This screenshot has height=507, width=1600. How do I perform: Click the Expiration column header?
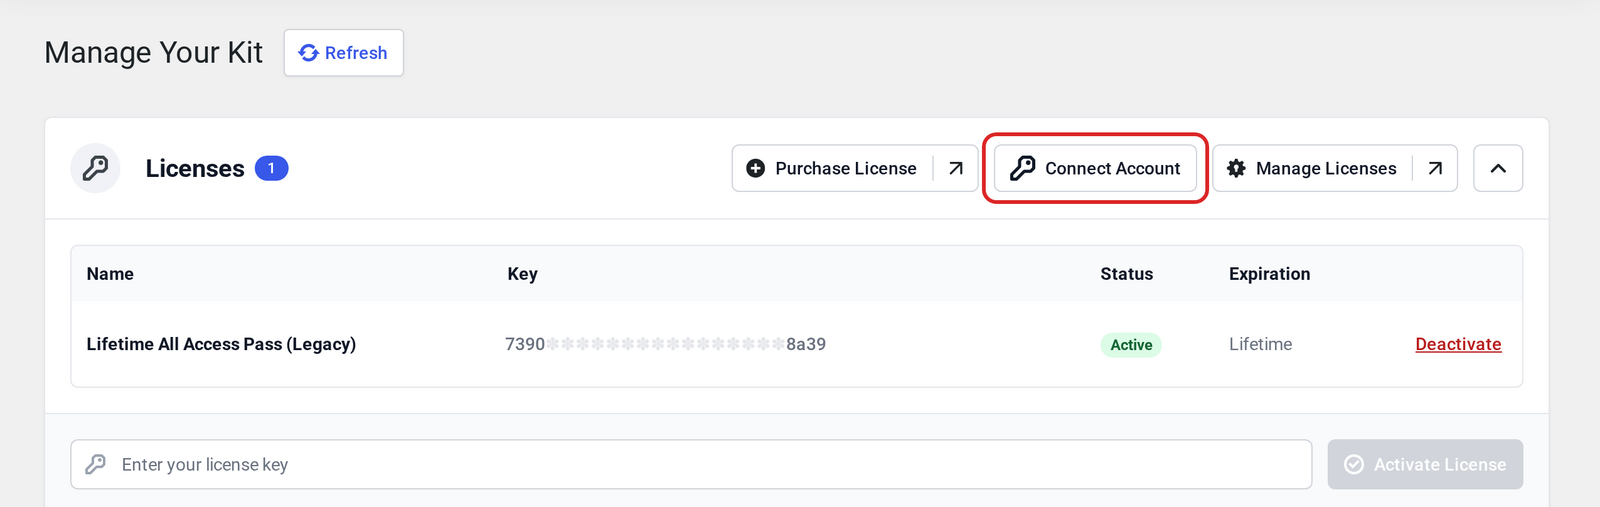[x=1269, y=274]
